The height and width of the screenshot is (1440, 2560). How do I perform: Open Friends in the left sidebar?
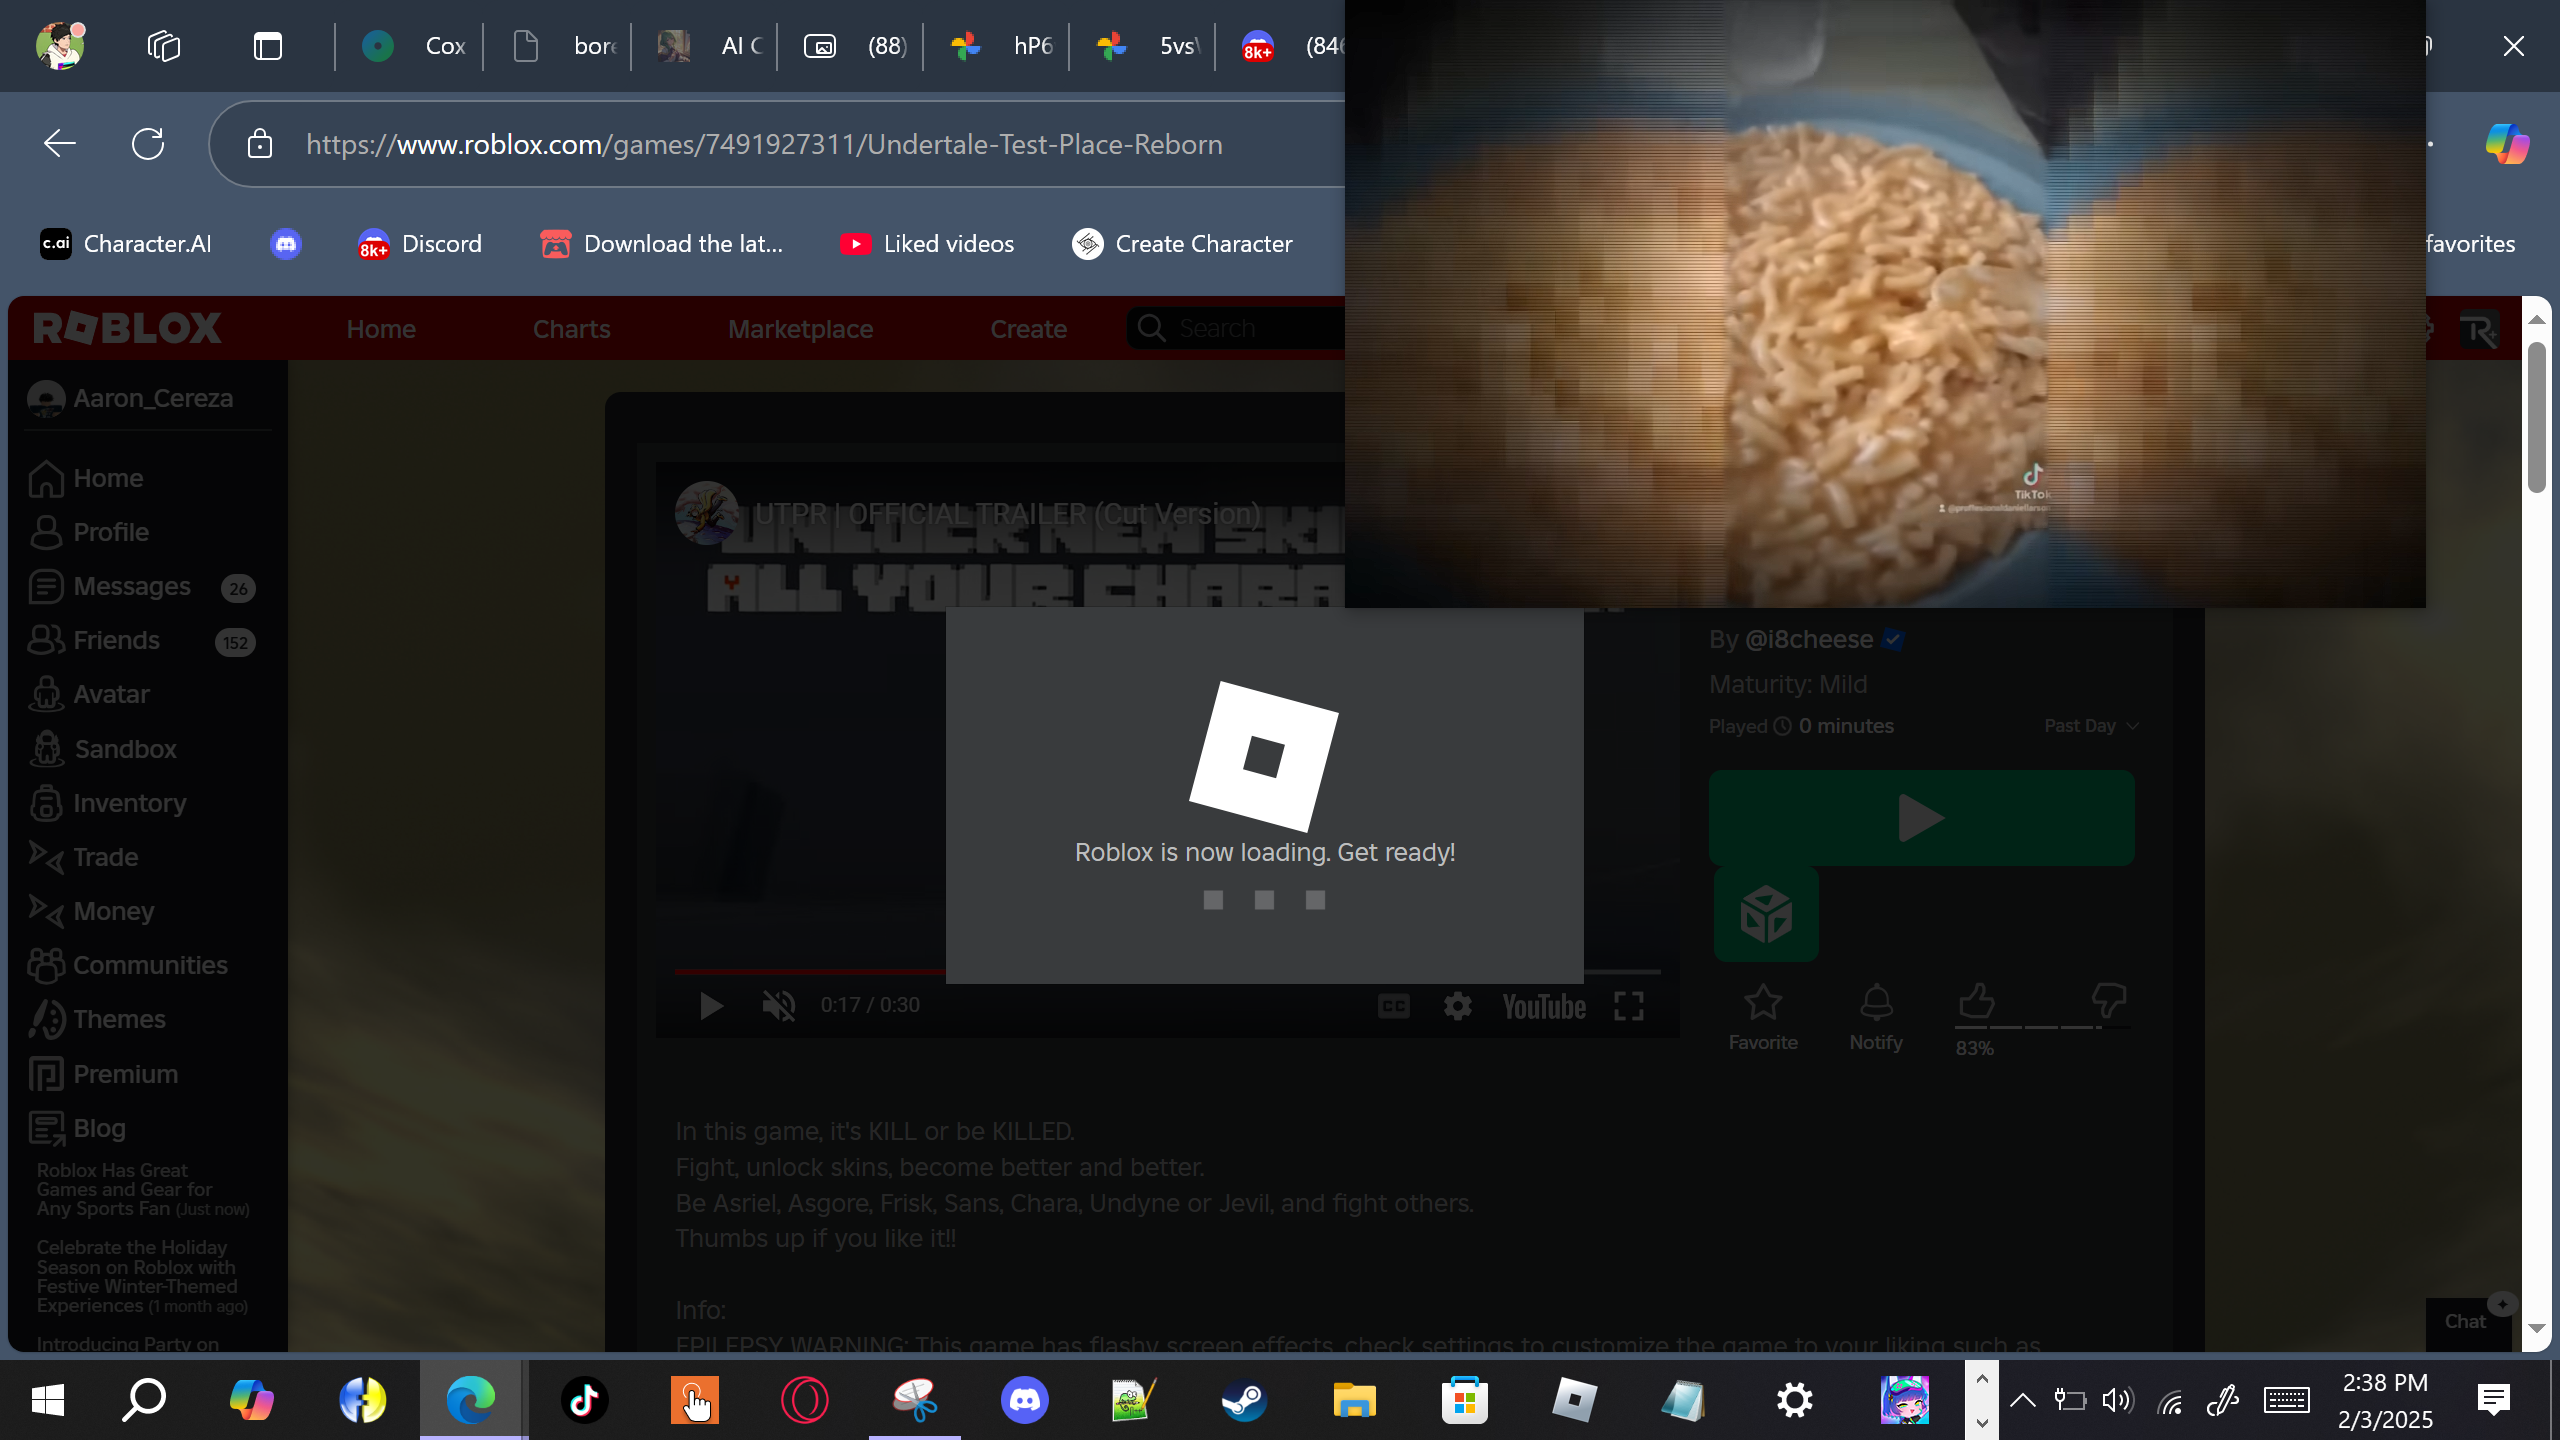142,641
